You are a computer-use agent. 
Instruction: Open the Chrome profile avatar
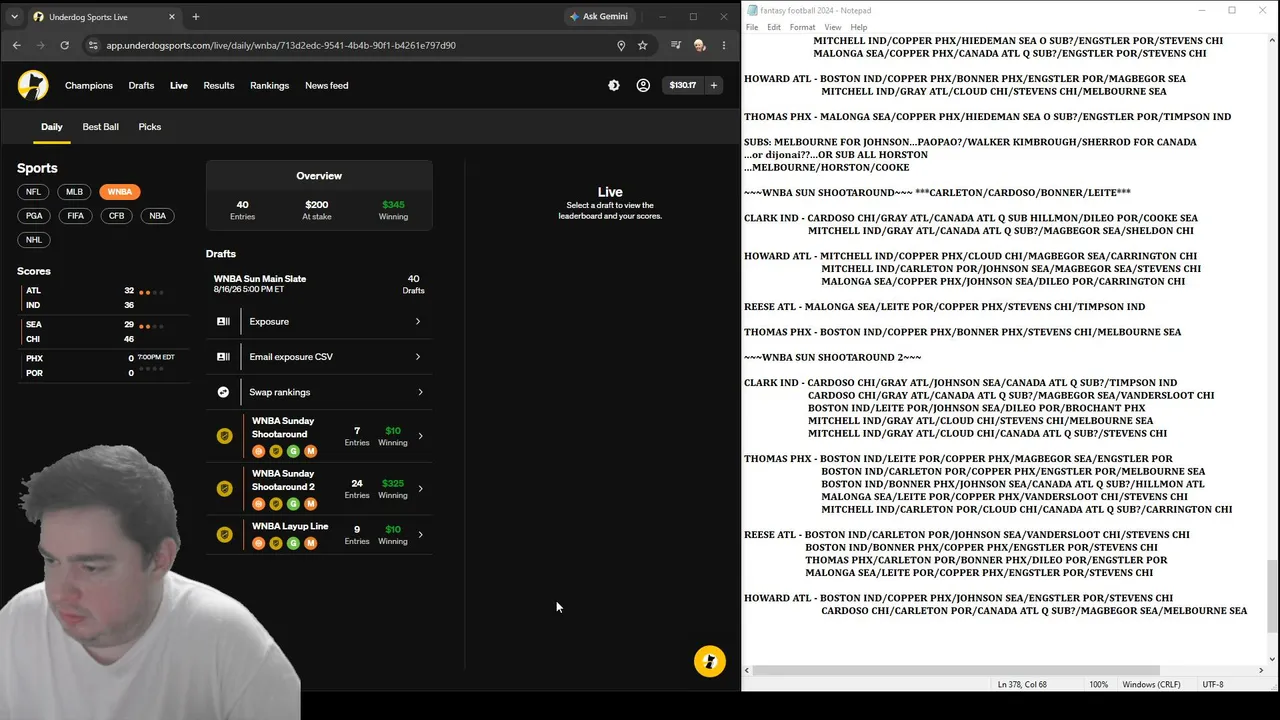tap(700, 45)
